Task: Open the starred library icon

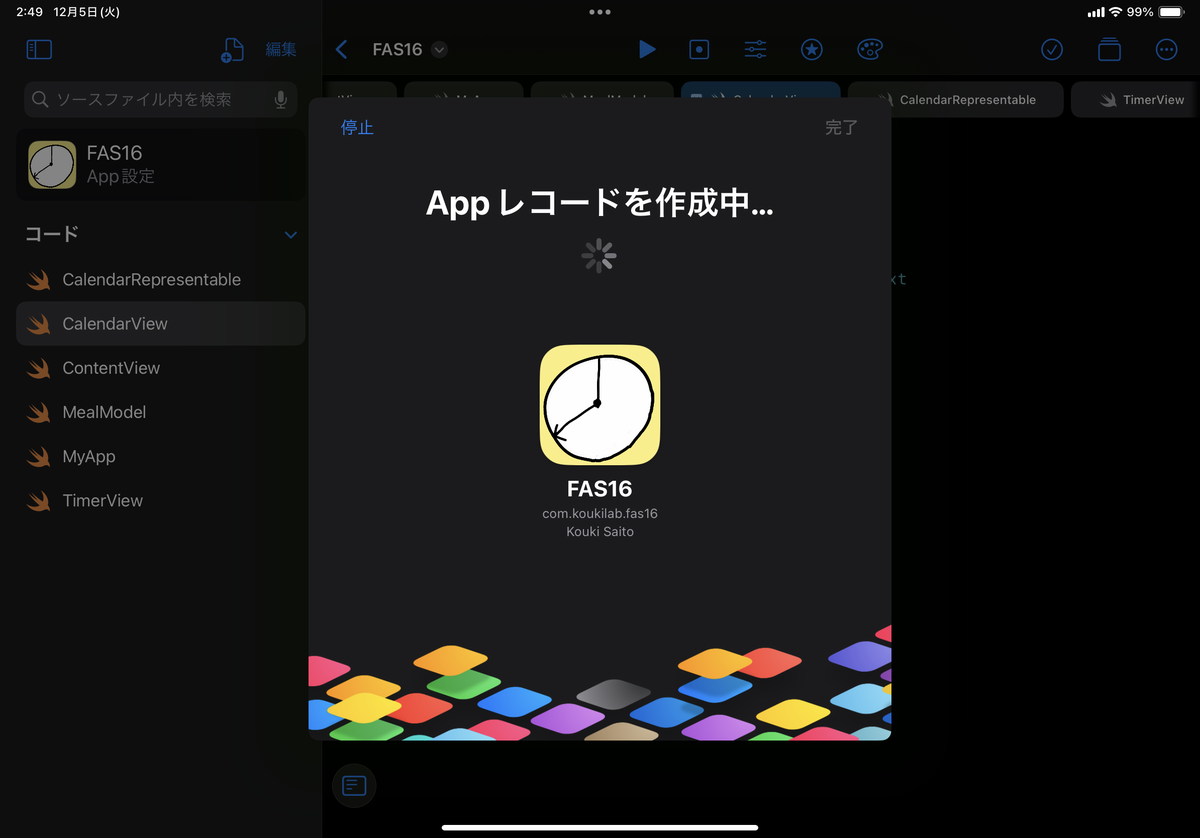Action: tap(812, 49)
